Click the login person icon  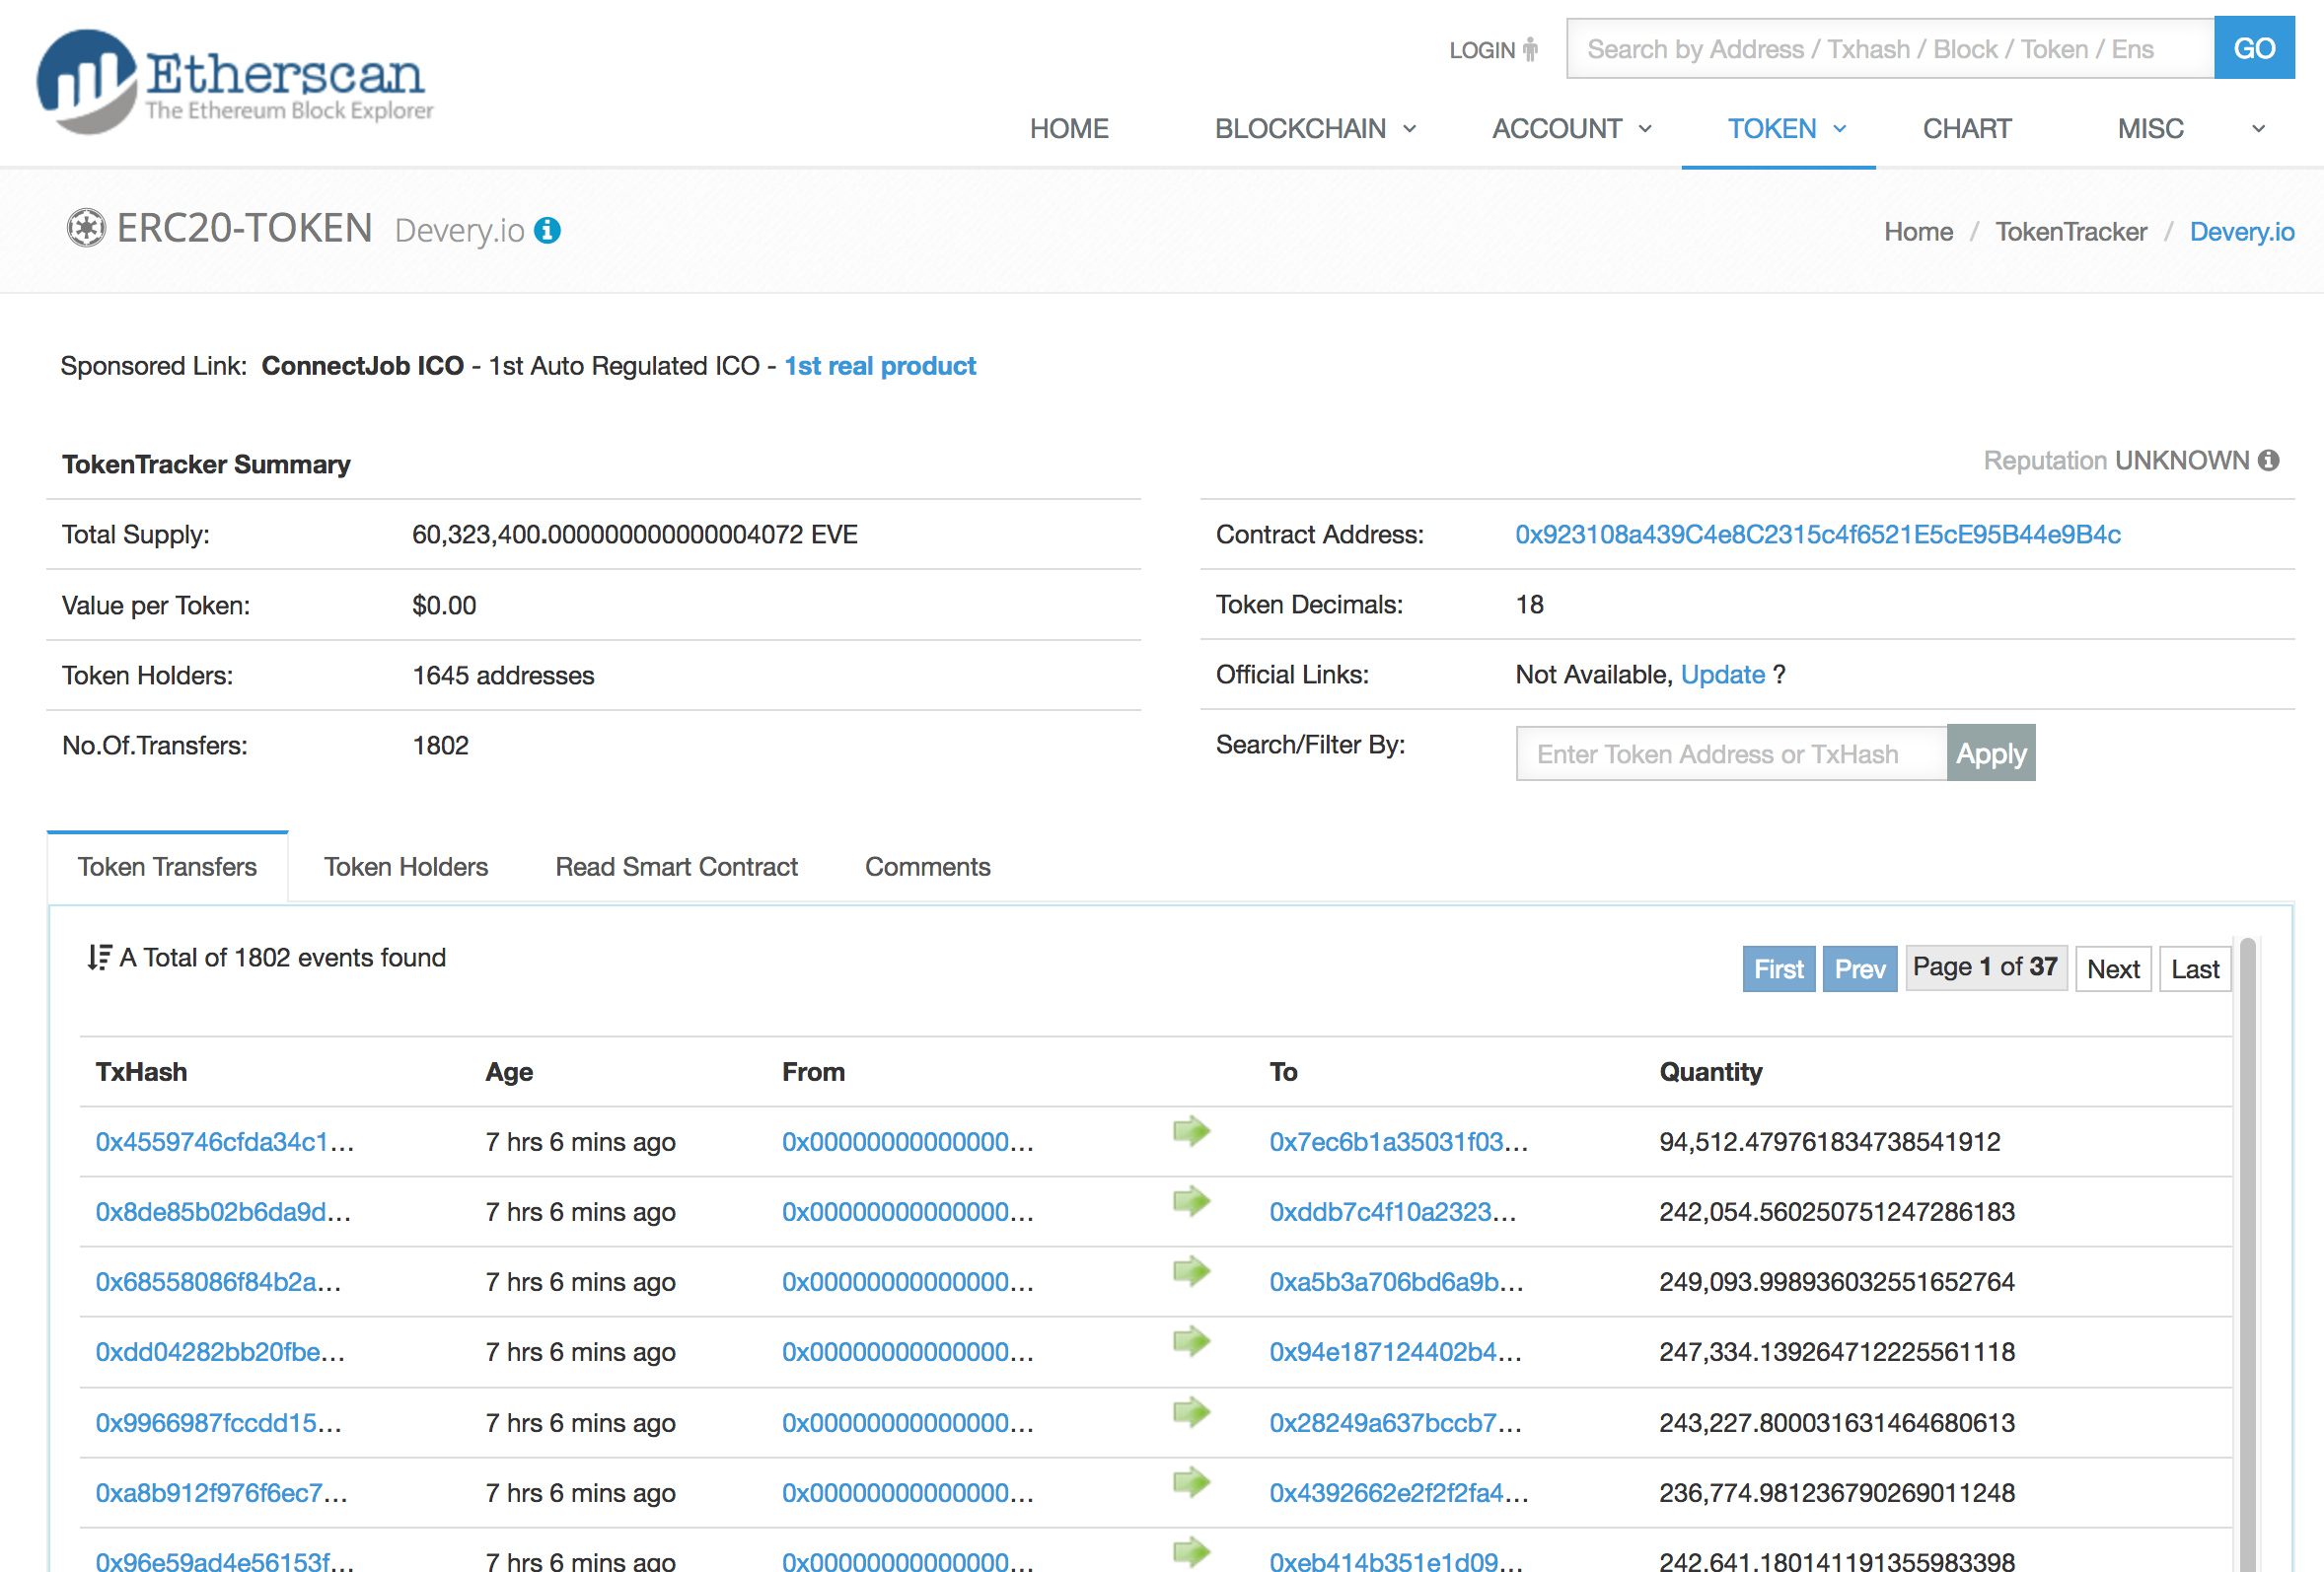(1530, 50)
